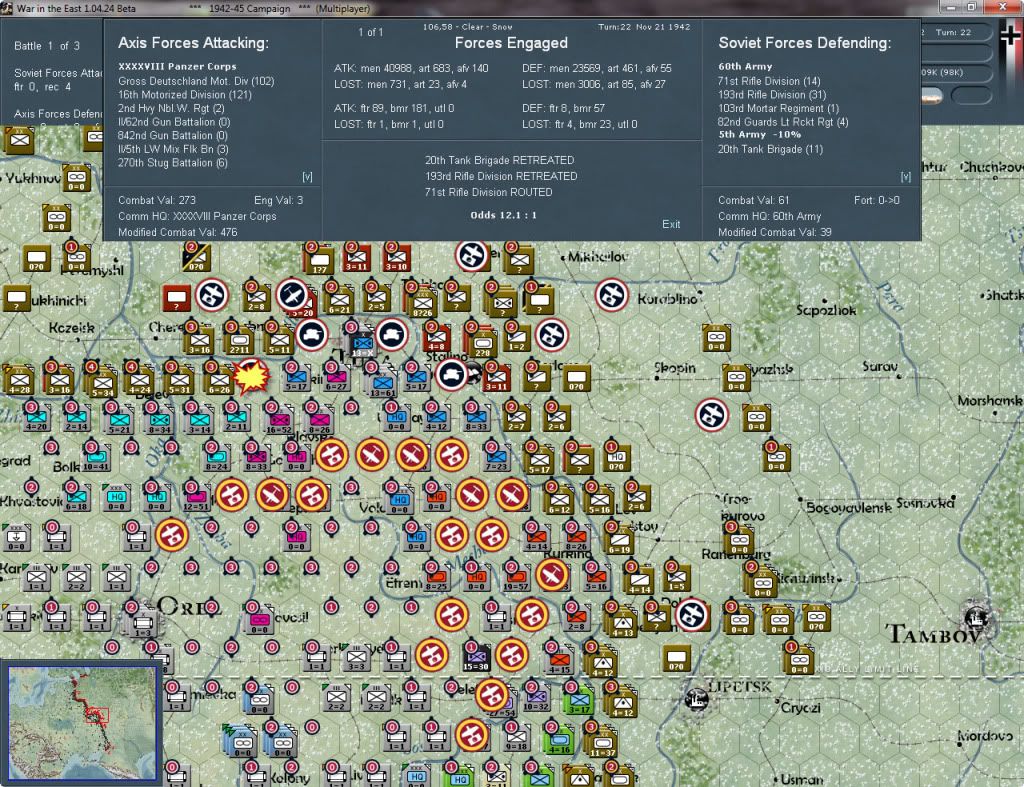The width and height of the screenshot is (1024, 787).
Task: Click the Turn: 22 indicator pill
Action: [x=955, y=33]
